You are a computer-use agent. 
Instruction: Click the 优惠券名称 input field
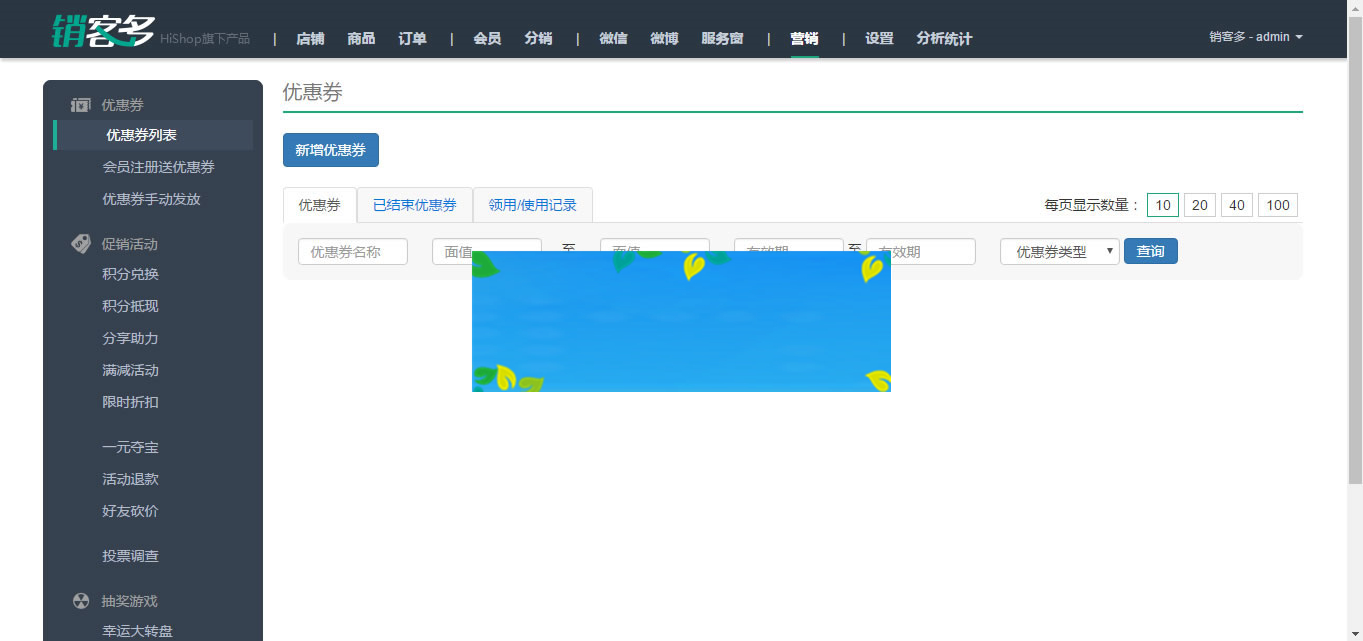click(352, 251)
